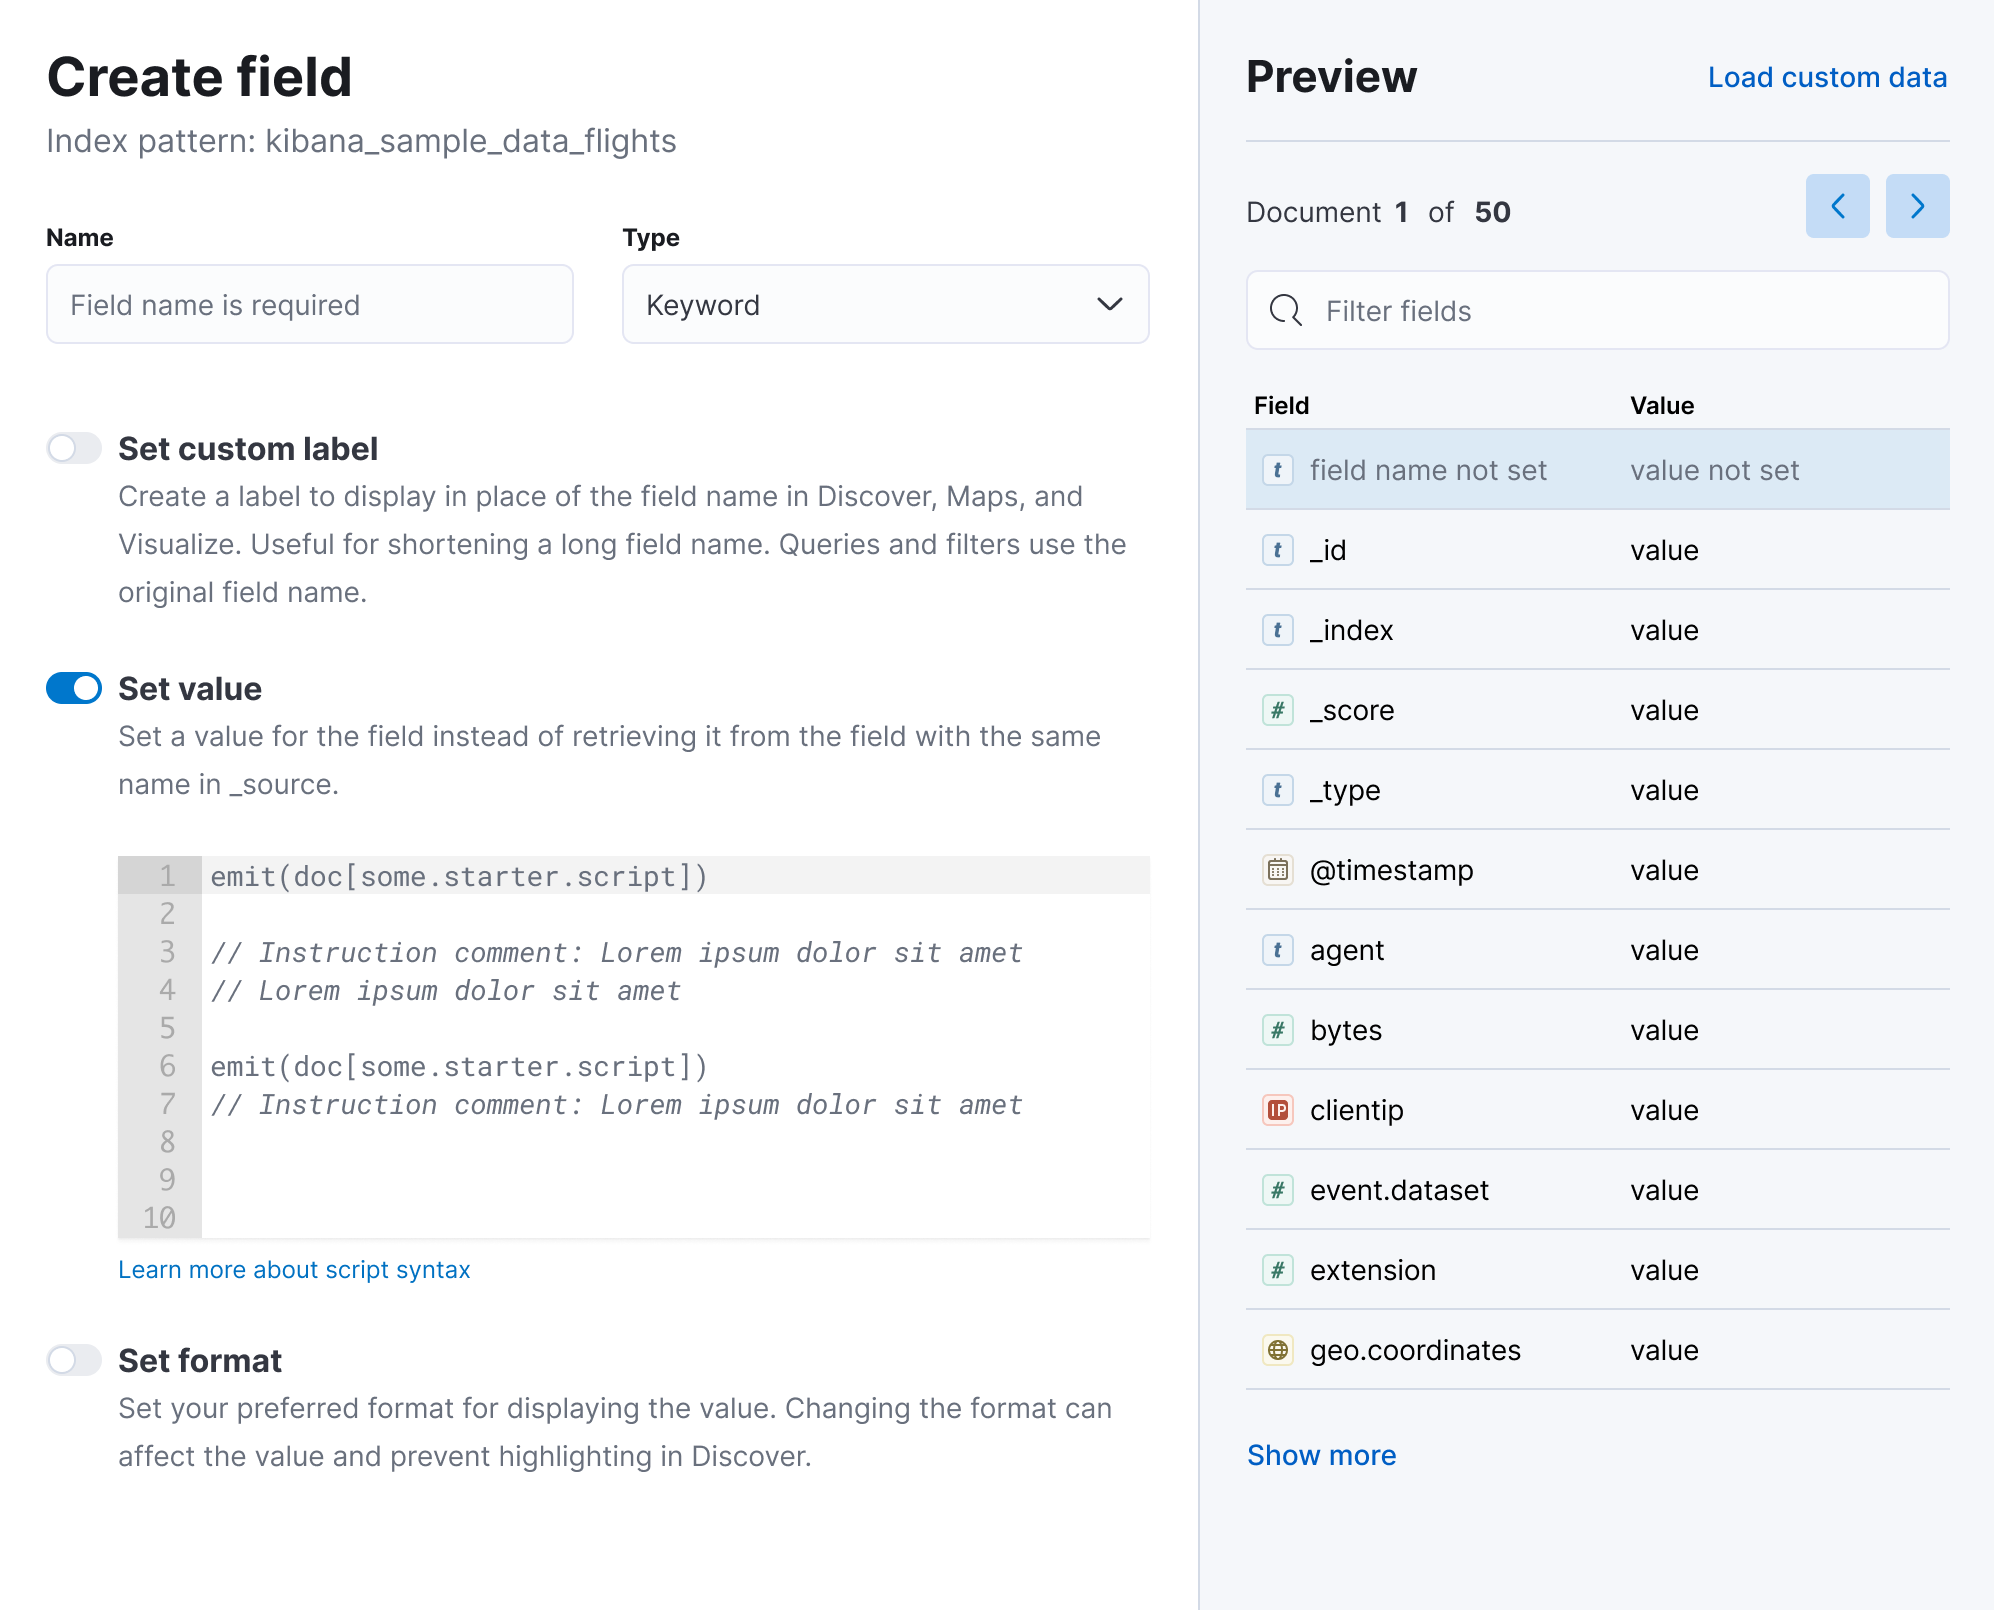Select the number icon beside bytes
The image size is (1994, 1610).
click(1278, 1029)
